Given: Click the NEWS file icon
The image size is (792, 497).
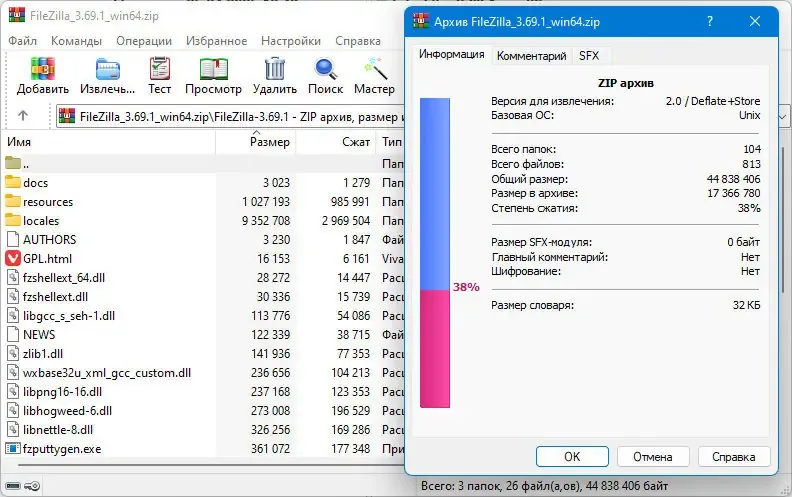Looking at the screenshot, I should 13,334.
